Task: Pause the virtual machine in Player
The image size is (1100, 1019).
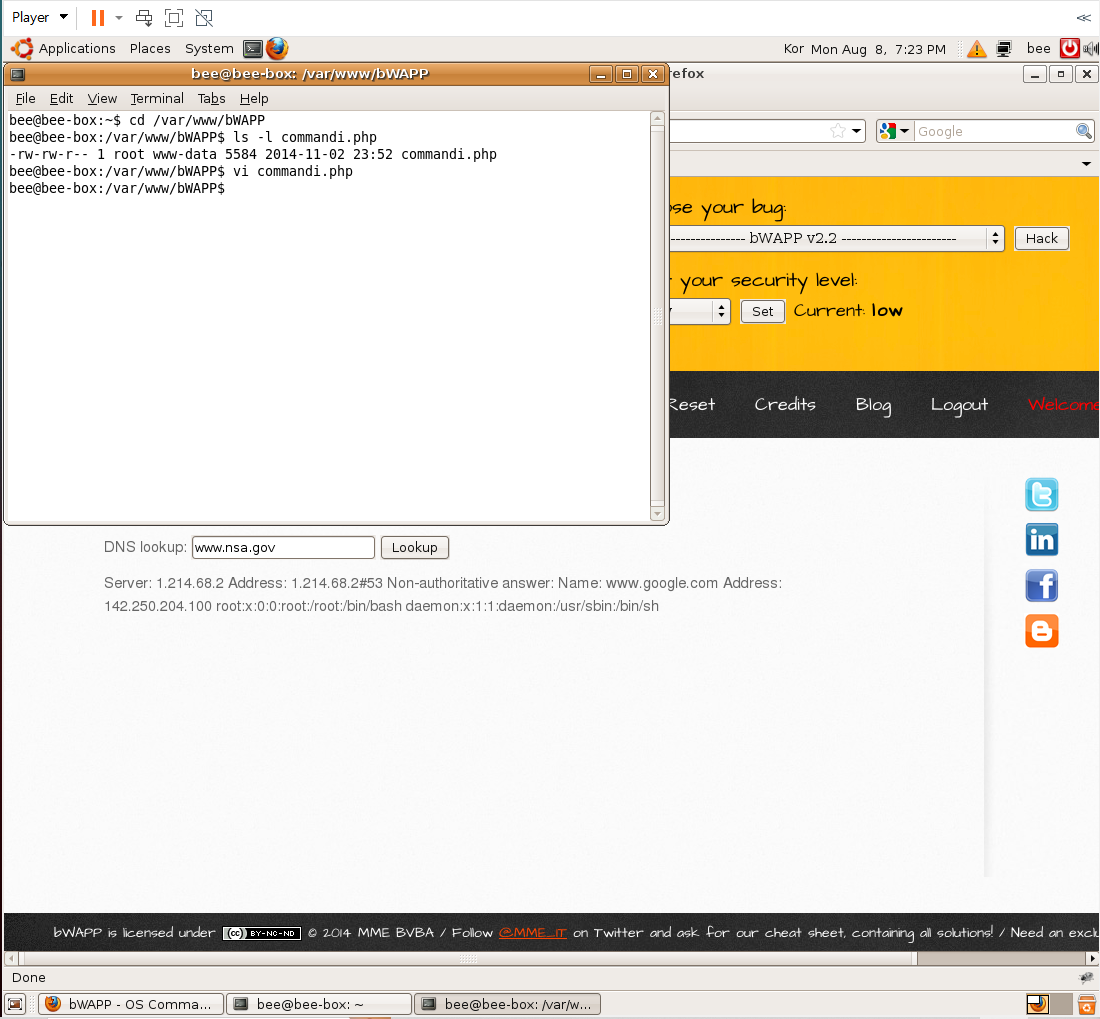Action: pyautogui.click(x=98, y=18)
